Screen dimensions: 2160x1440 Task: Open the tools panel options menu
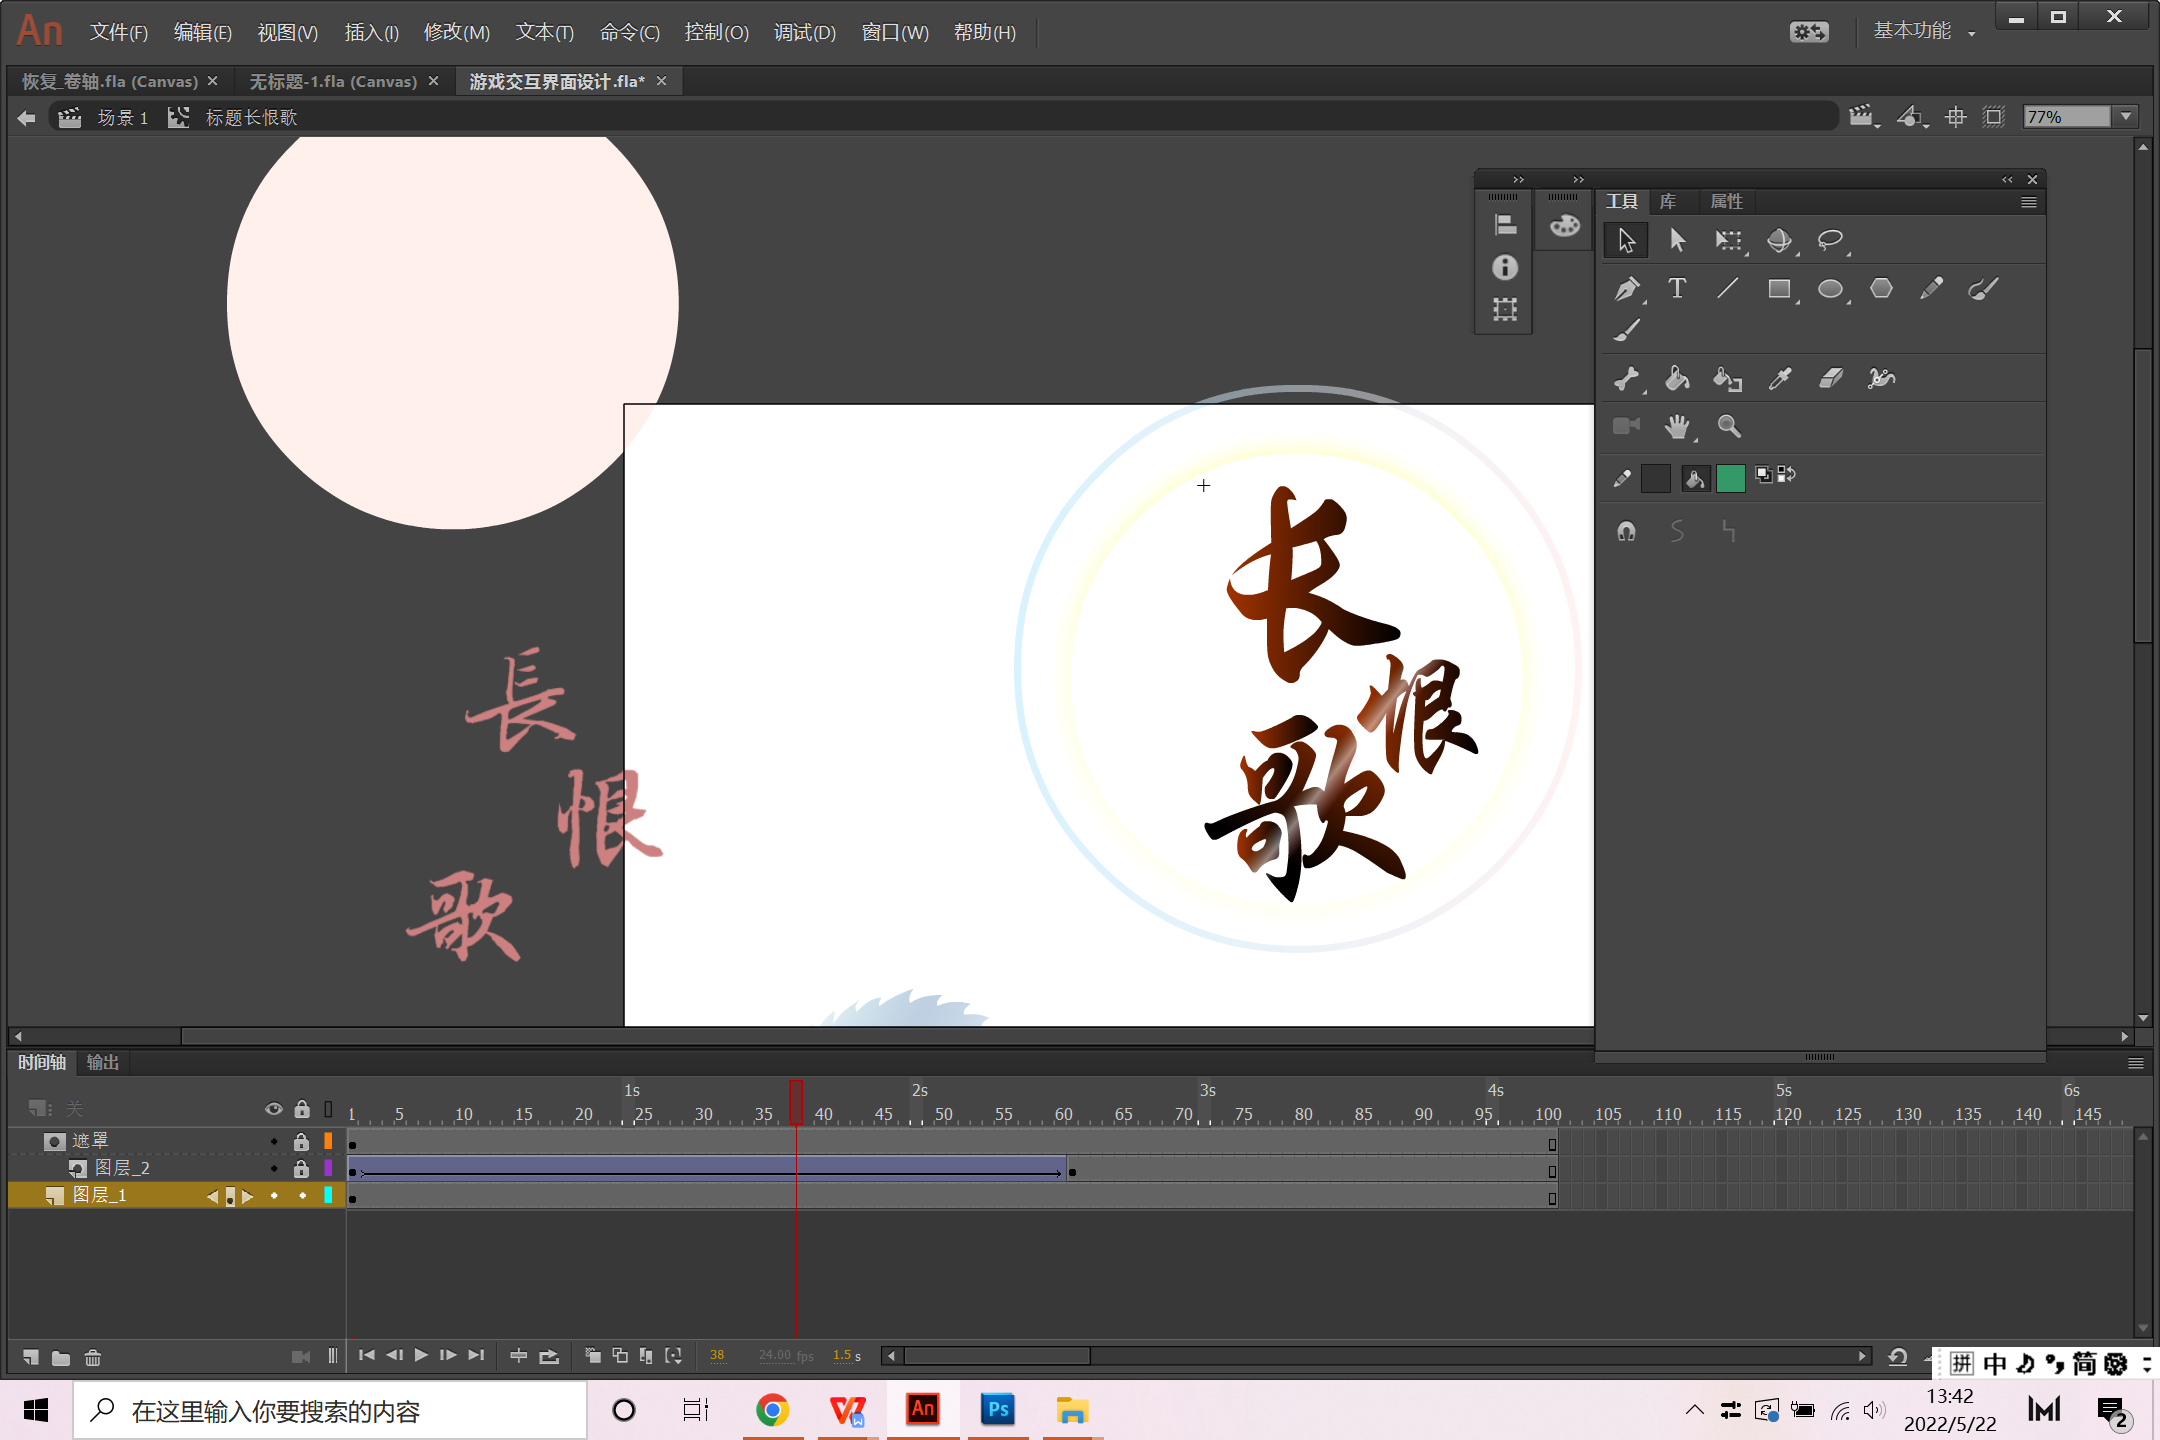tap(2028, 202)
